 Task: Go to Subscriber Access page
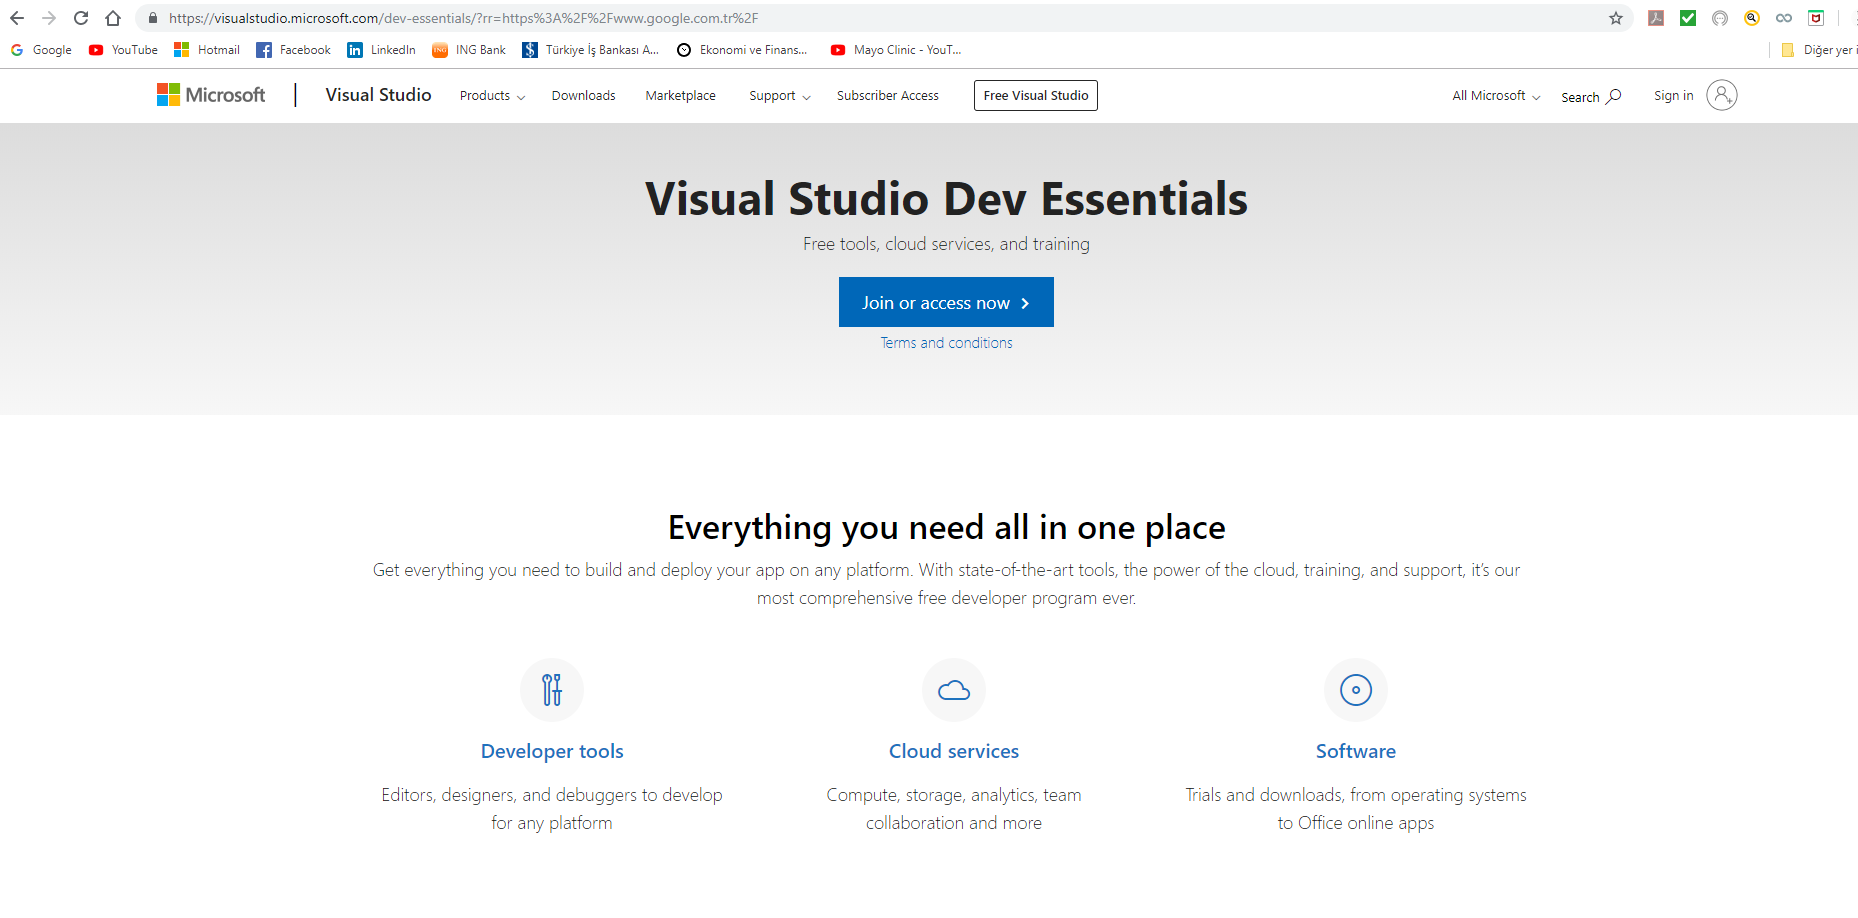pyautogui.click(x=887, y=96)
